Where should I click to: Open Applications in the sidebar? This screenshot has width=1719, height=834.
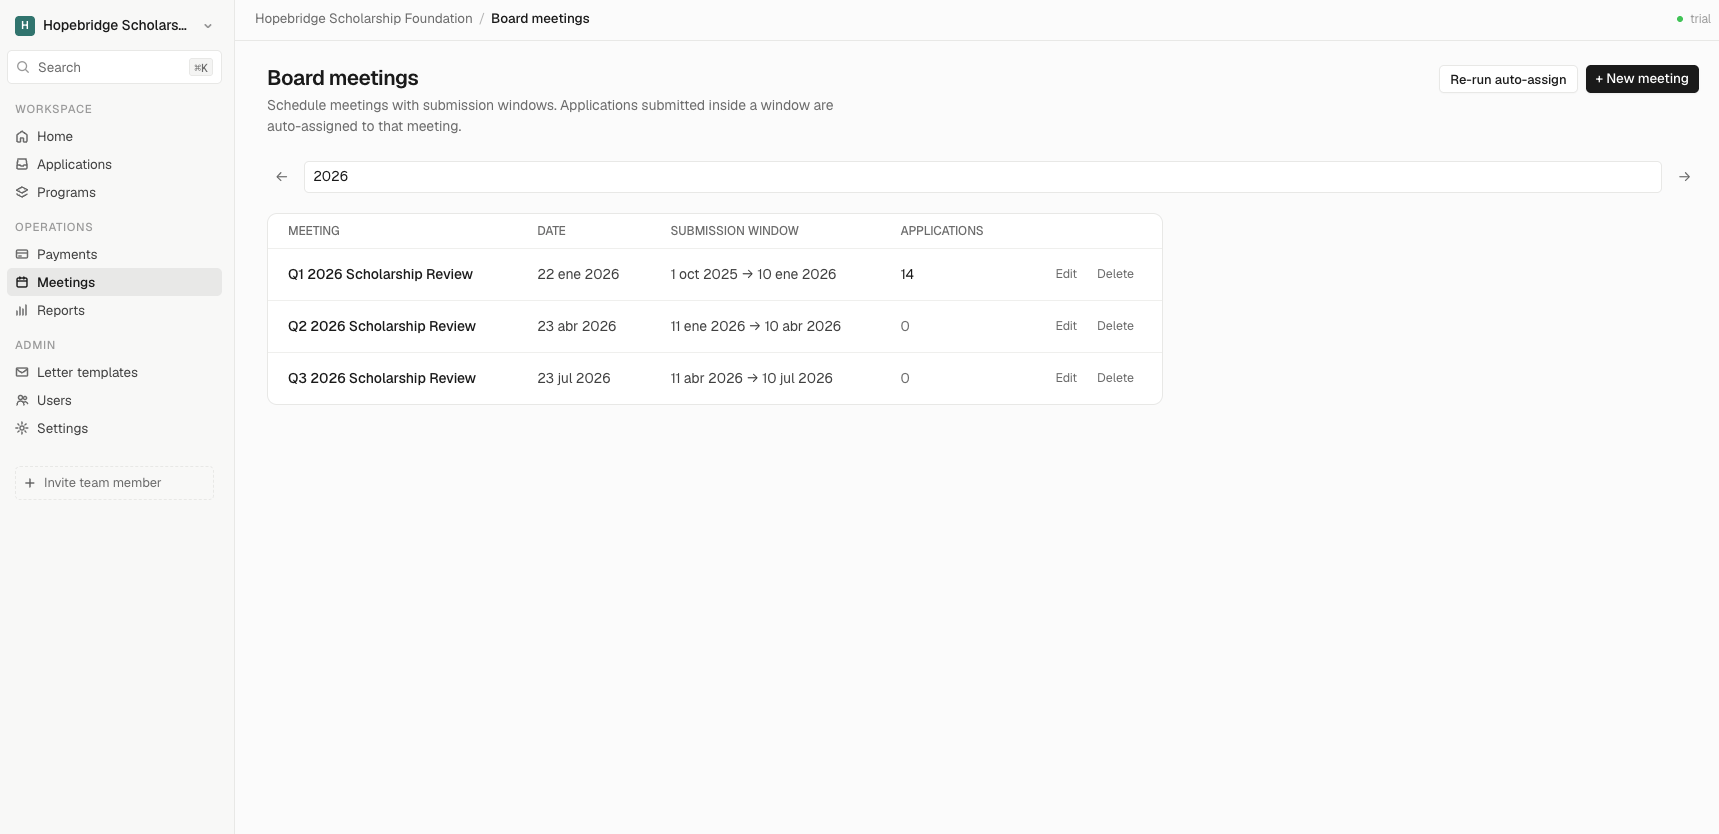point(114,164)
